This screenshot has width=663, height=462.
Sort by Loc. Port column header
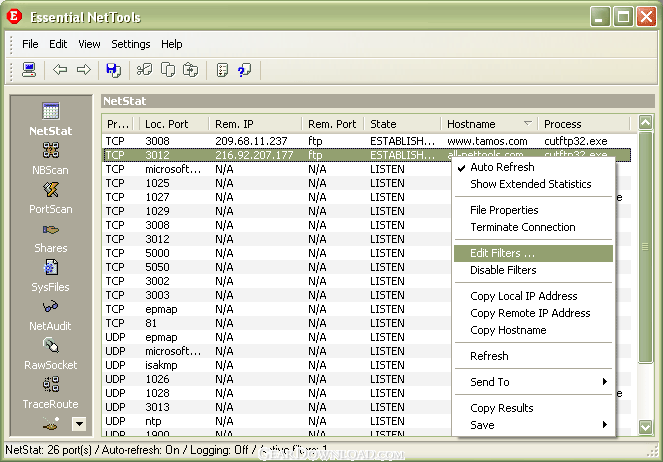173,124
